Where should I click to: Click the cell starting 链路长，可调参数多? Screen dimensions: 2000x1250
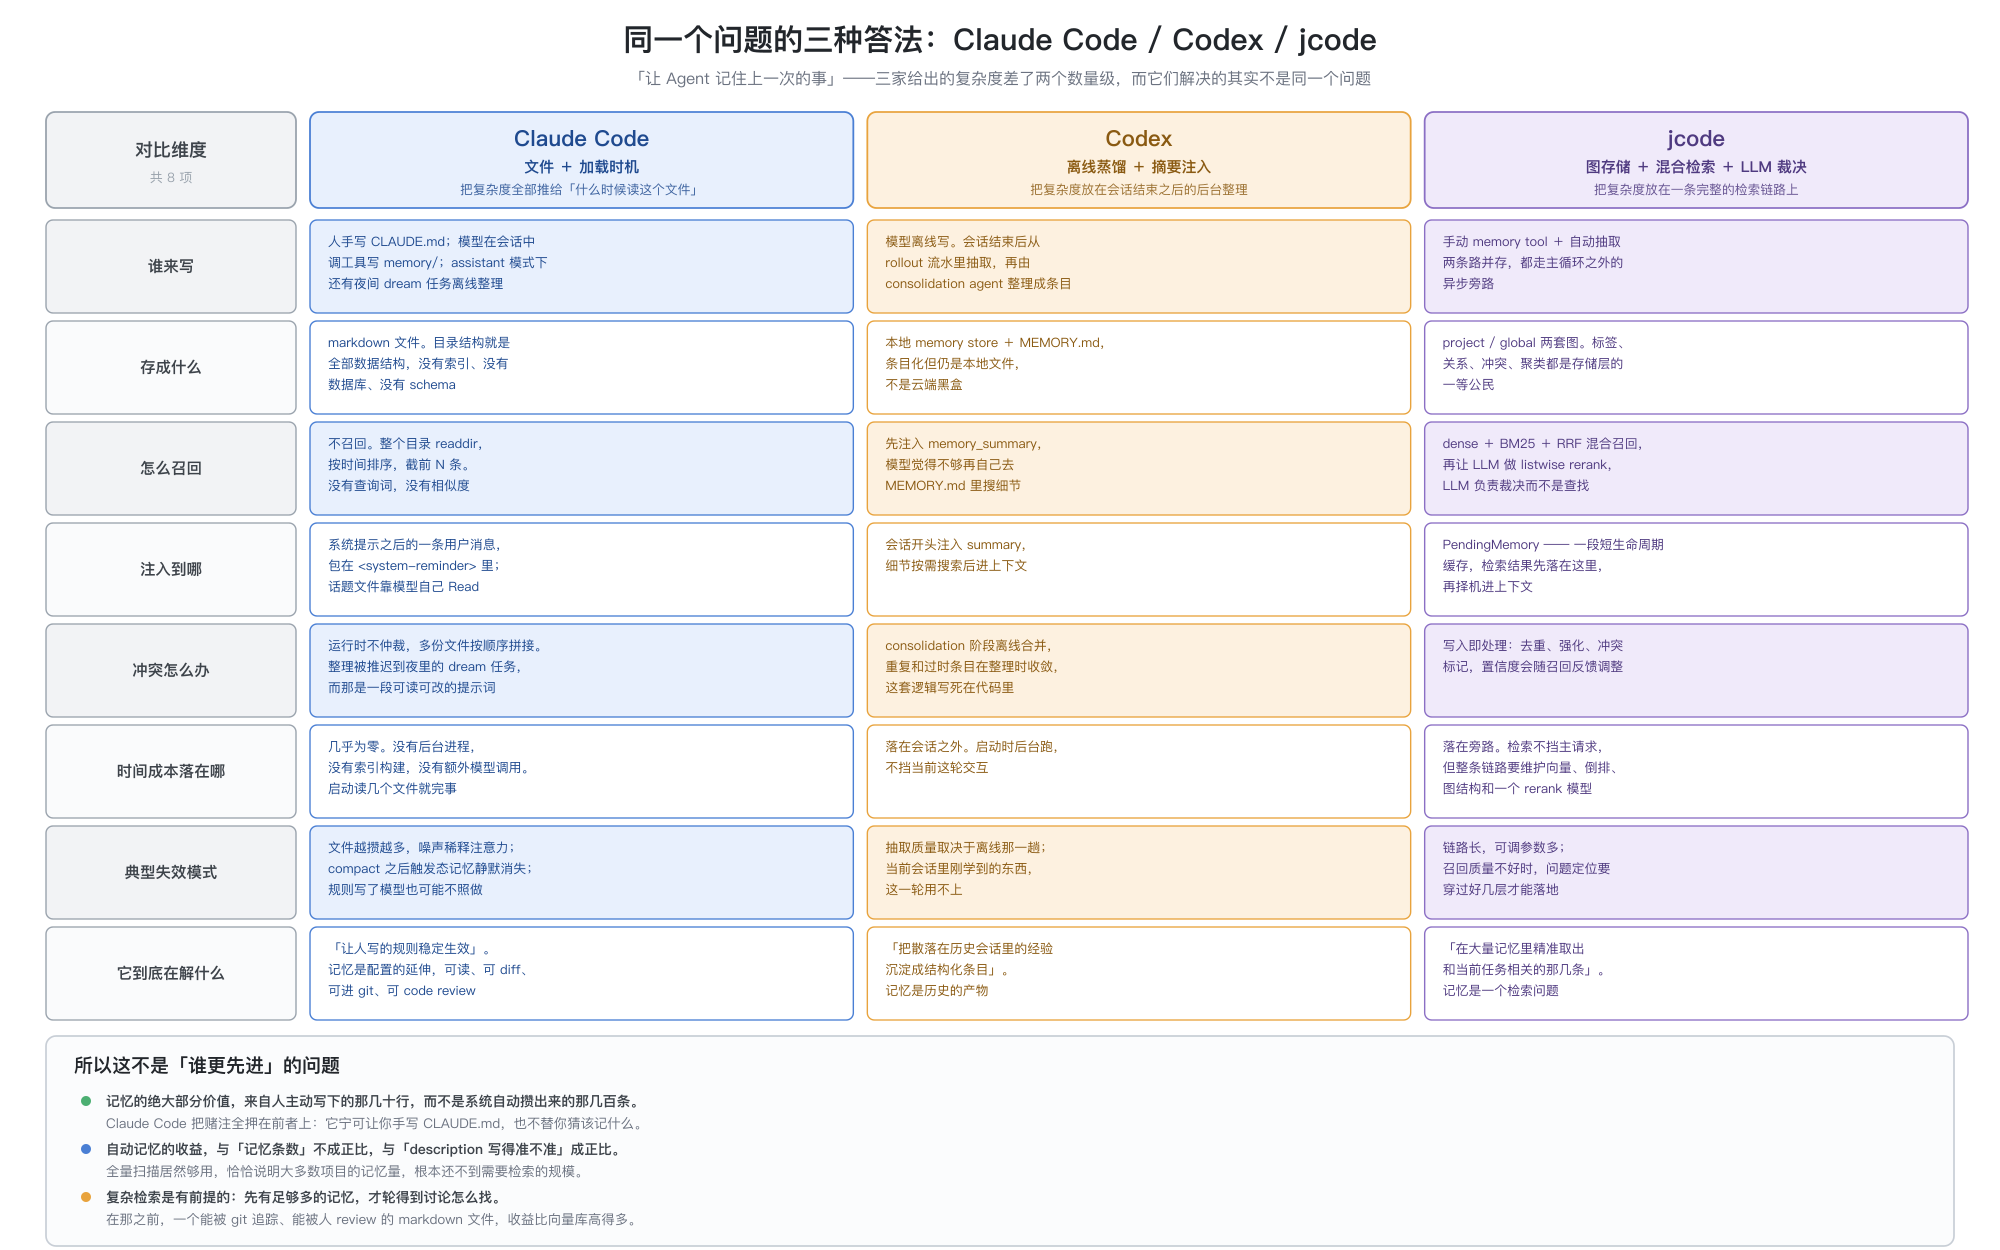[x=1696, y=872]
